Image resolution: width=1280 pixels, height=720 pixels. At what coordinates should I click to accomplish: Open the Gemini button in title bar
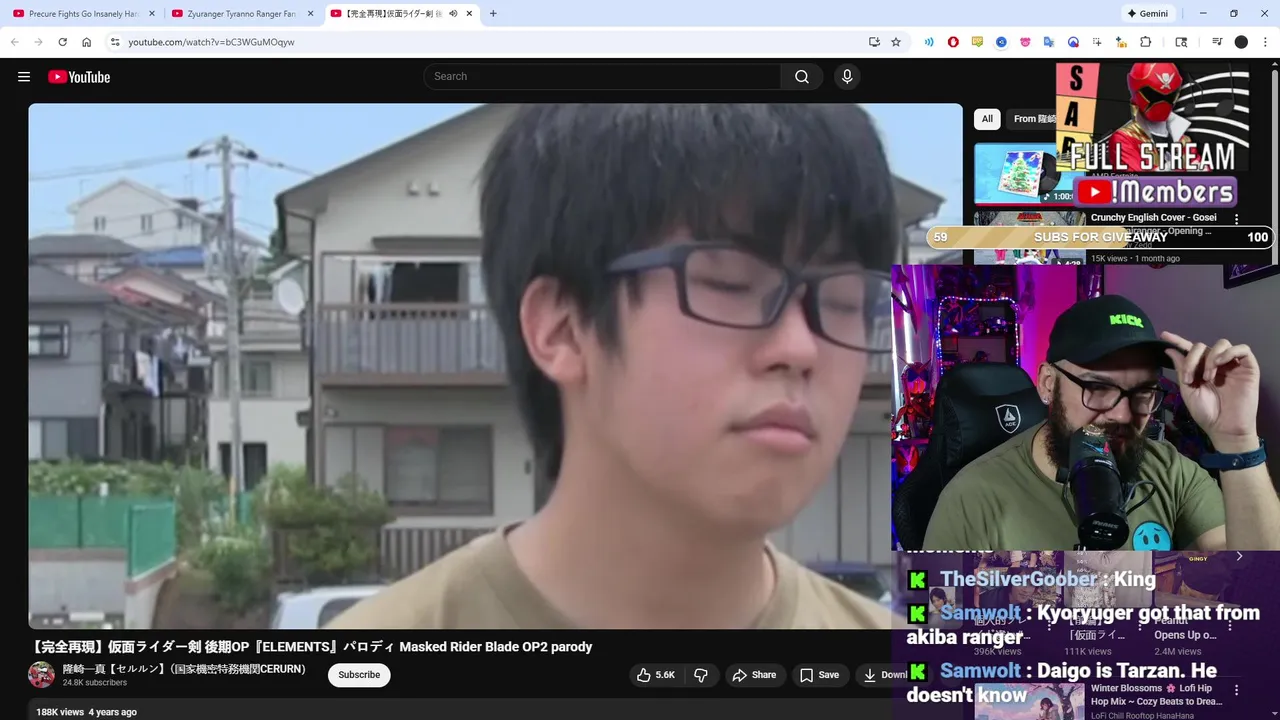point(1147,14)
